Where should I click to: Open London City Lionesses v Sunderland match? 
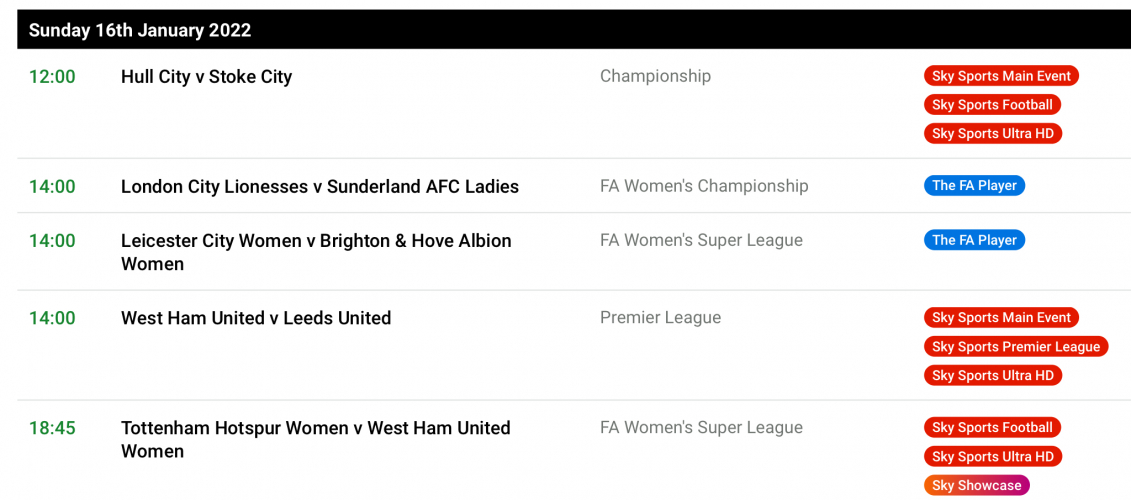pyautogui.click(x=319, y=186)
